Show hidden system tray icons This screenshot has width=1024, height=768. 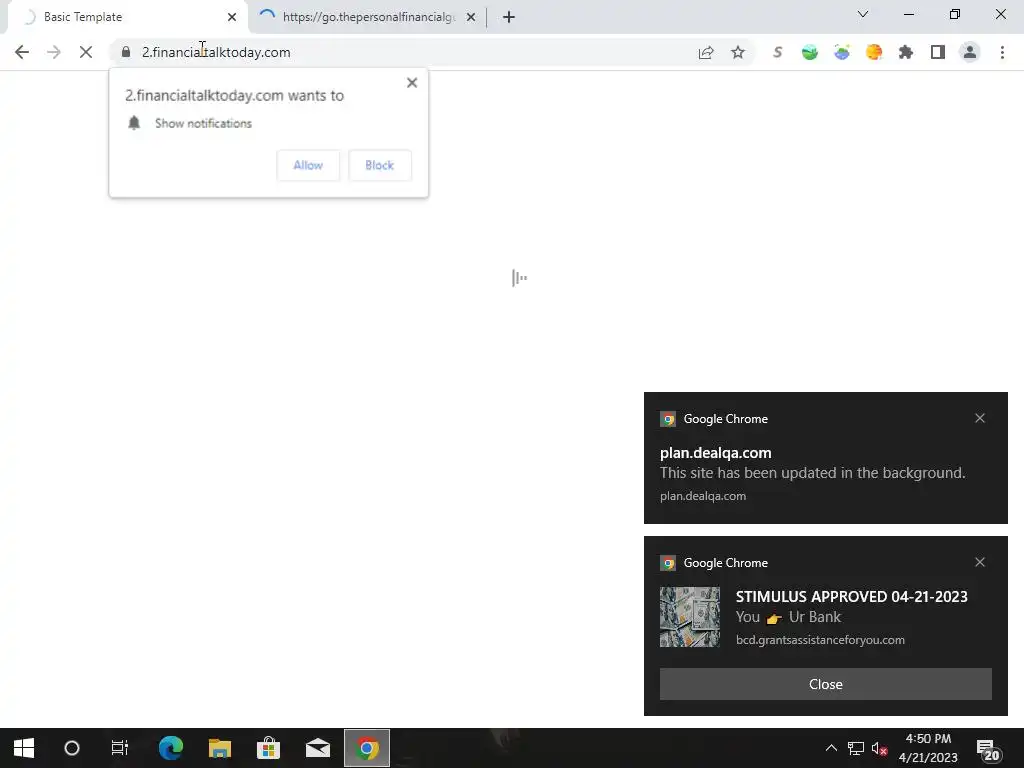tap(831, 748)
